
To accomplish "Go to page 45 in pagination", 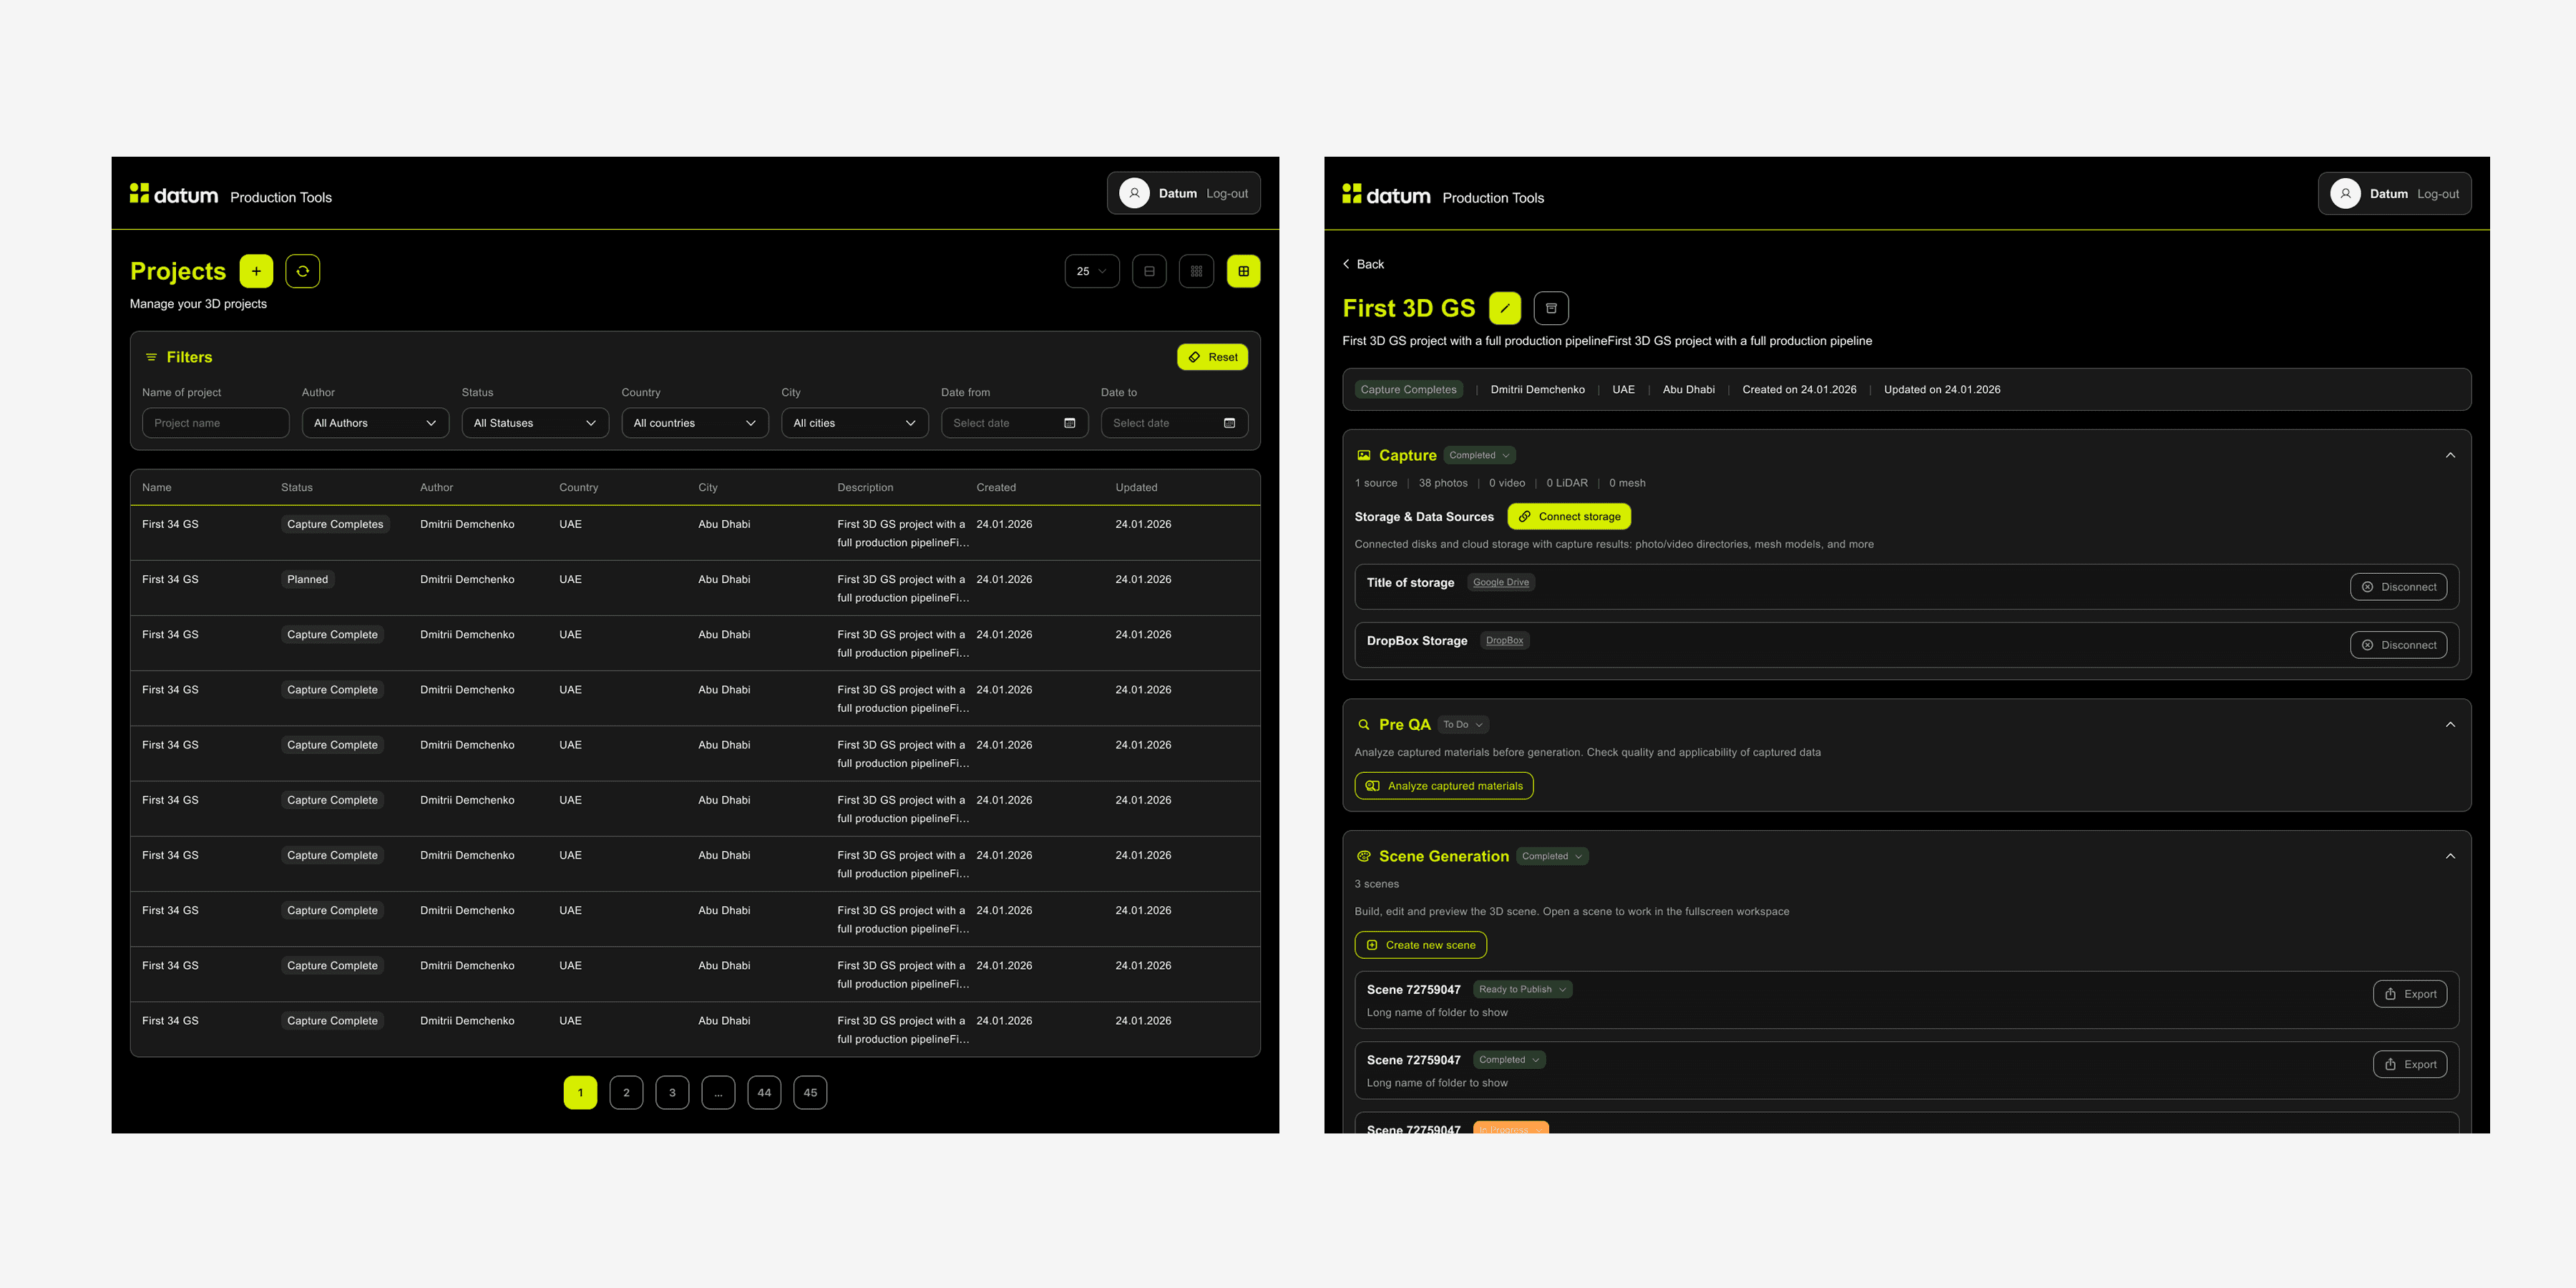I will point(810,1092).
